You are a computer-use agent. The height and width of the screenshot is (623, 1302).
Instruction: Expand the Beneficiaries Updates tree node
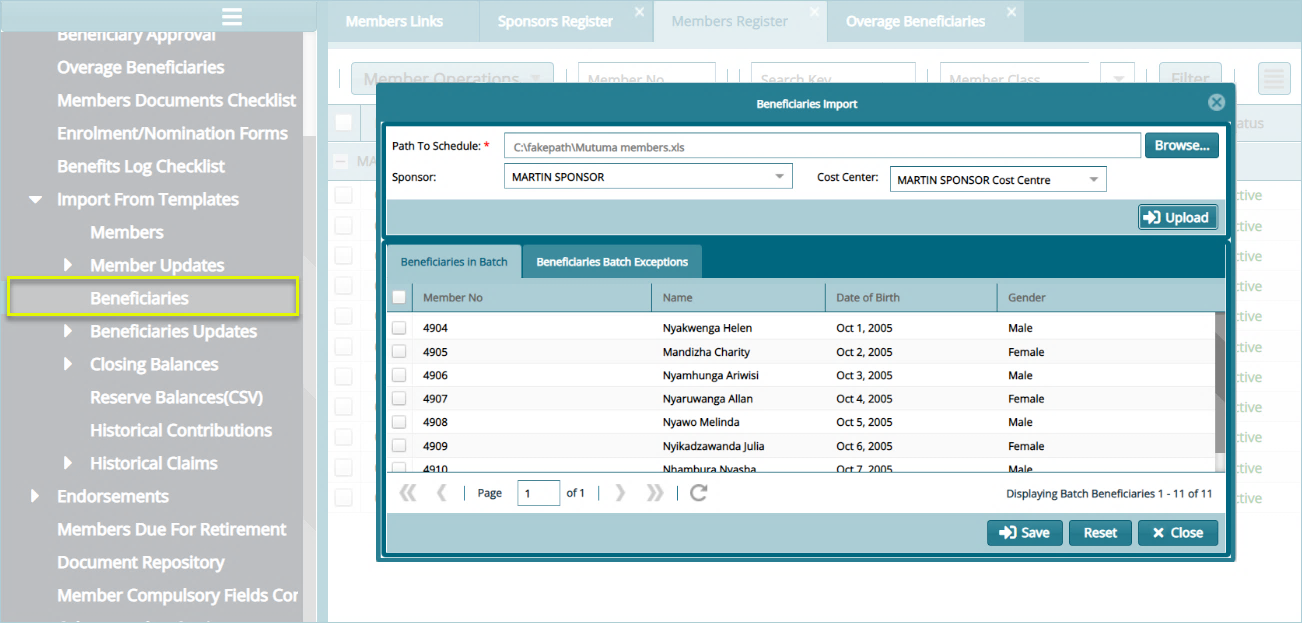click(x=68, y=331)
